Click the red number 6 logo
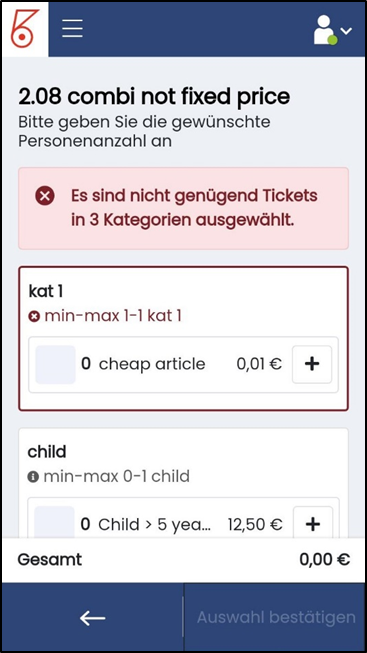This screenshot has height=653, width=367. pos(25,29)
